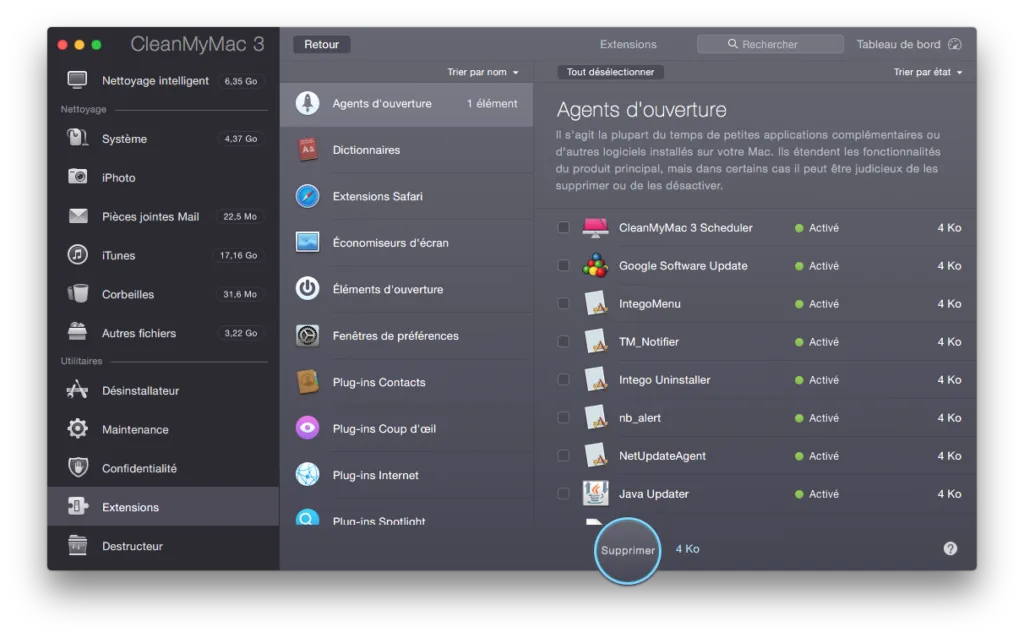Image resolution: width=1024 pixels, height=638 pixels.
Task: Click the Économiseurs d'écran picture icon
Action: coord(307,242)
